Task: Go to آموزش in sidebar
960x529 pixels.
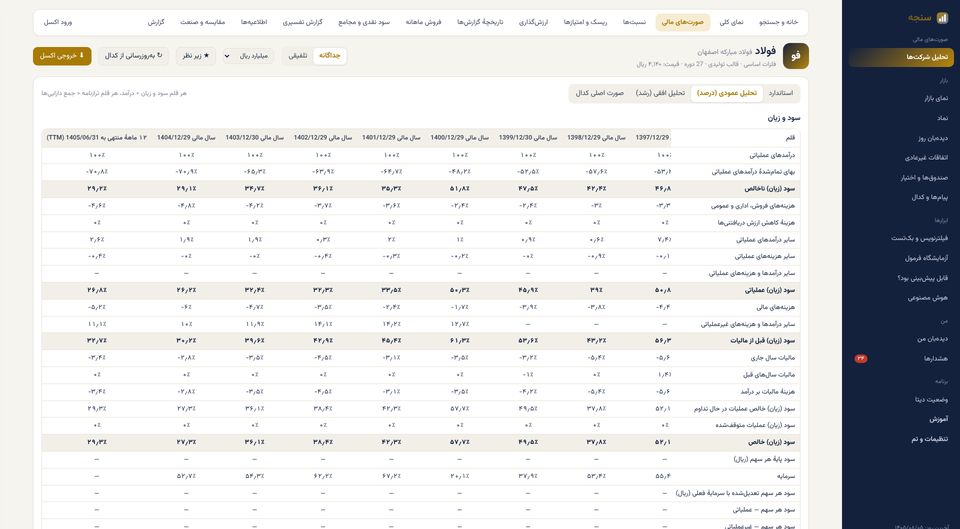Action: (x=901, y=419)
